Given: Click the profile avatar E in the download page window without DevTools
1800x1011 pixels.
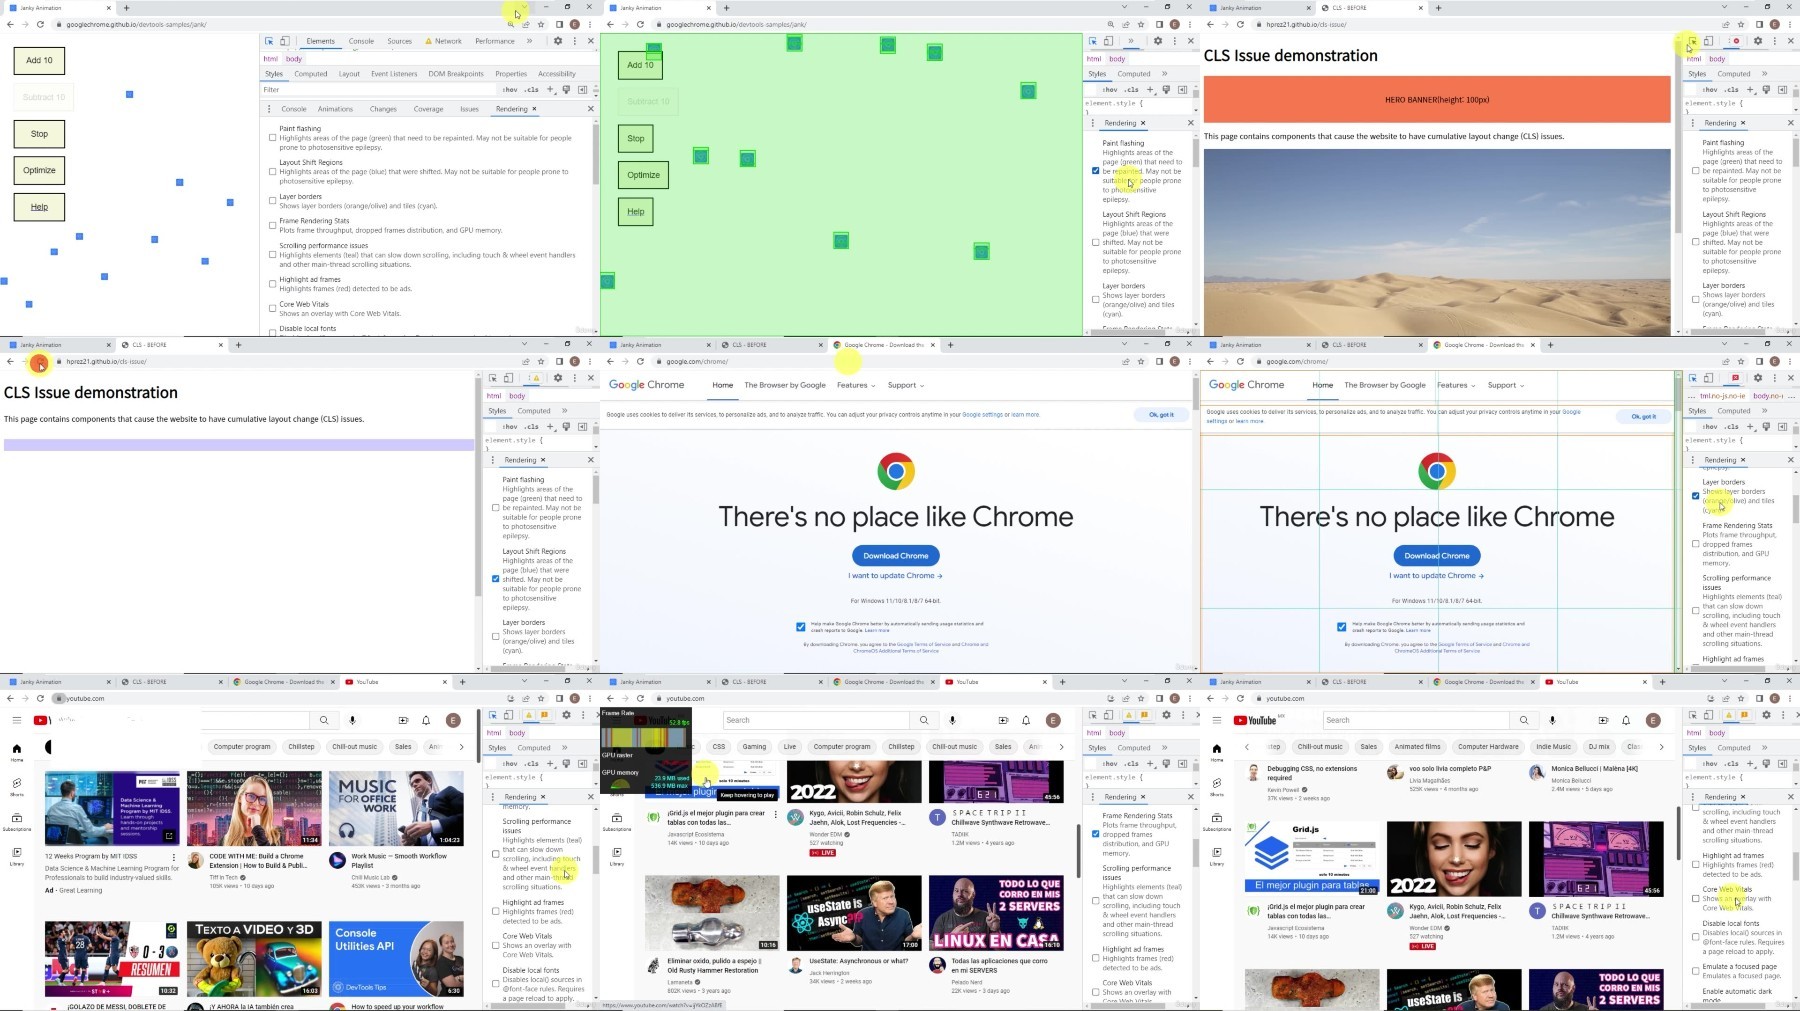Looking at the screenshot, I should [x=1175, y=361].
